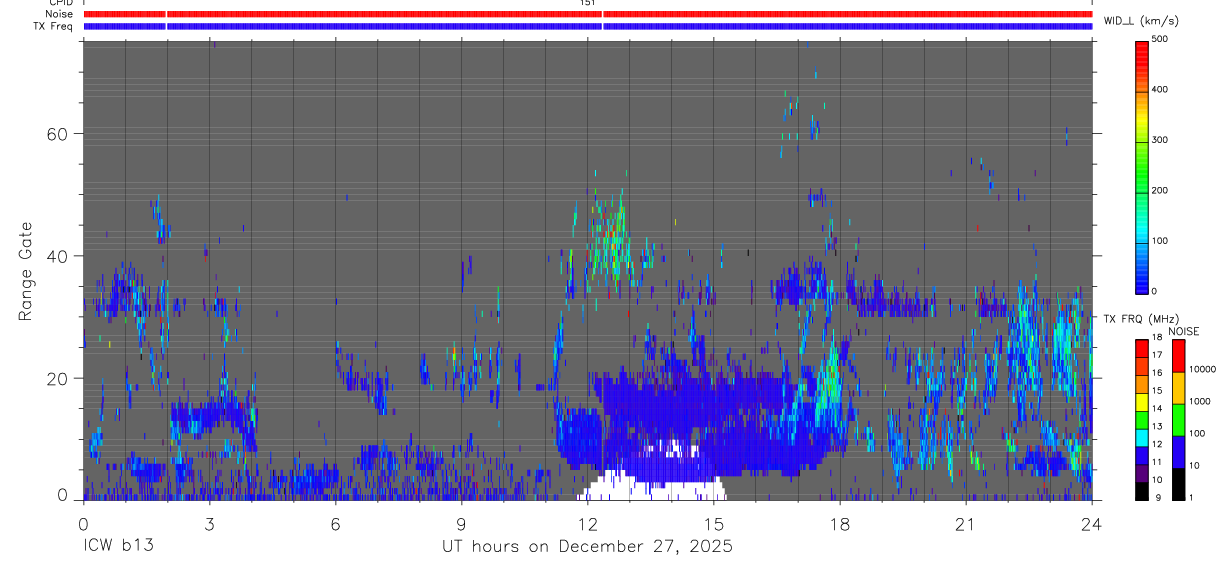Click the 1000 tick on NOISE colorbar

[1200, 401]
